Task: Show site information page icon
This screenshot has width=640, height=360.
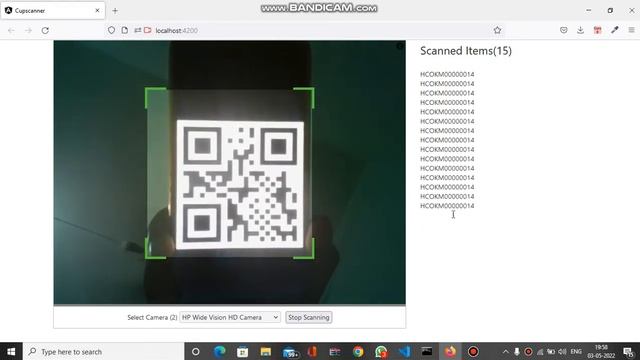Action: tap(124, 30)
